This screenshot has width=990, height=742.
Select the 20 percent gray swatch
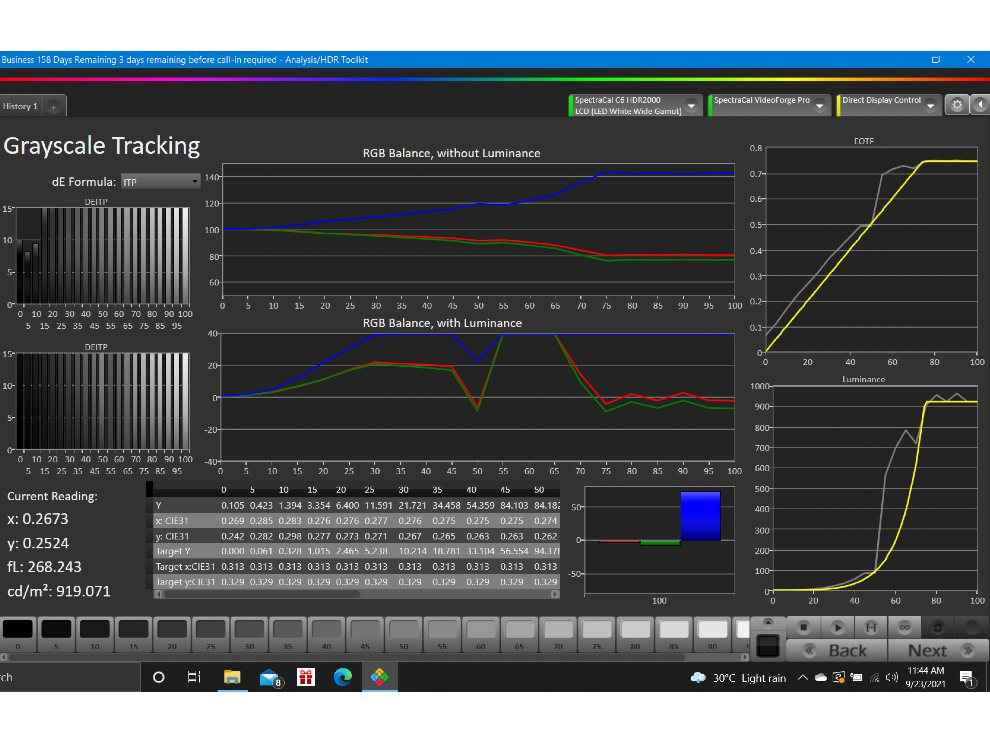click(x=172, y=633)
